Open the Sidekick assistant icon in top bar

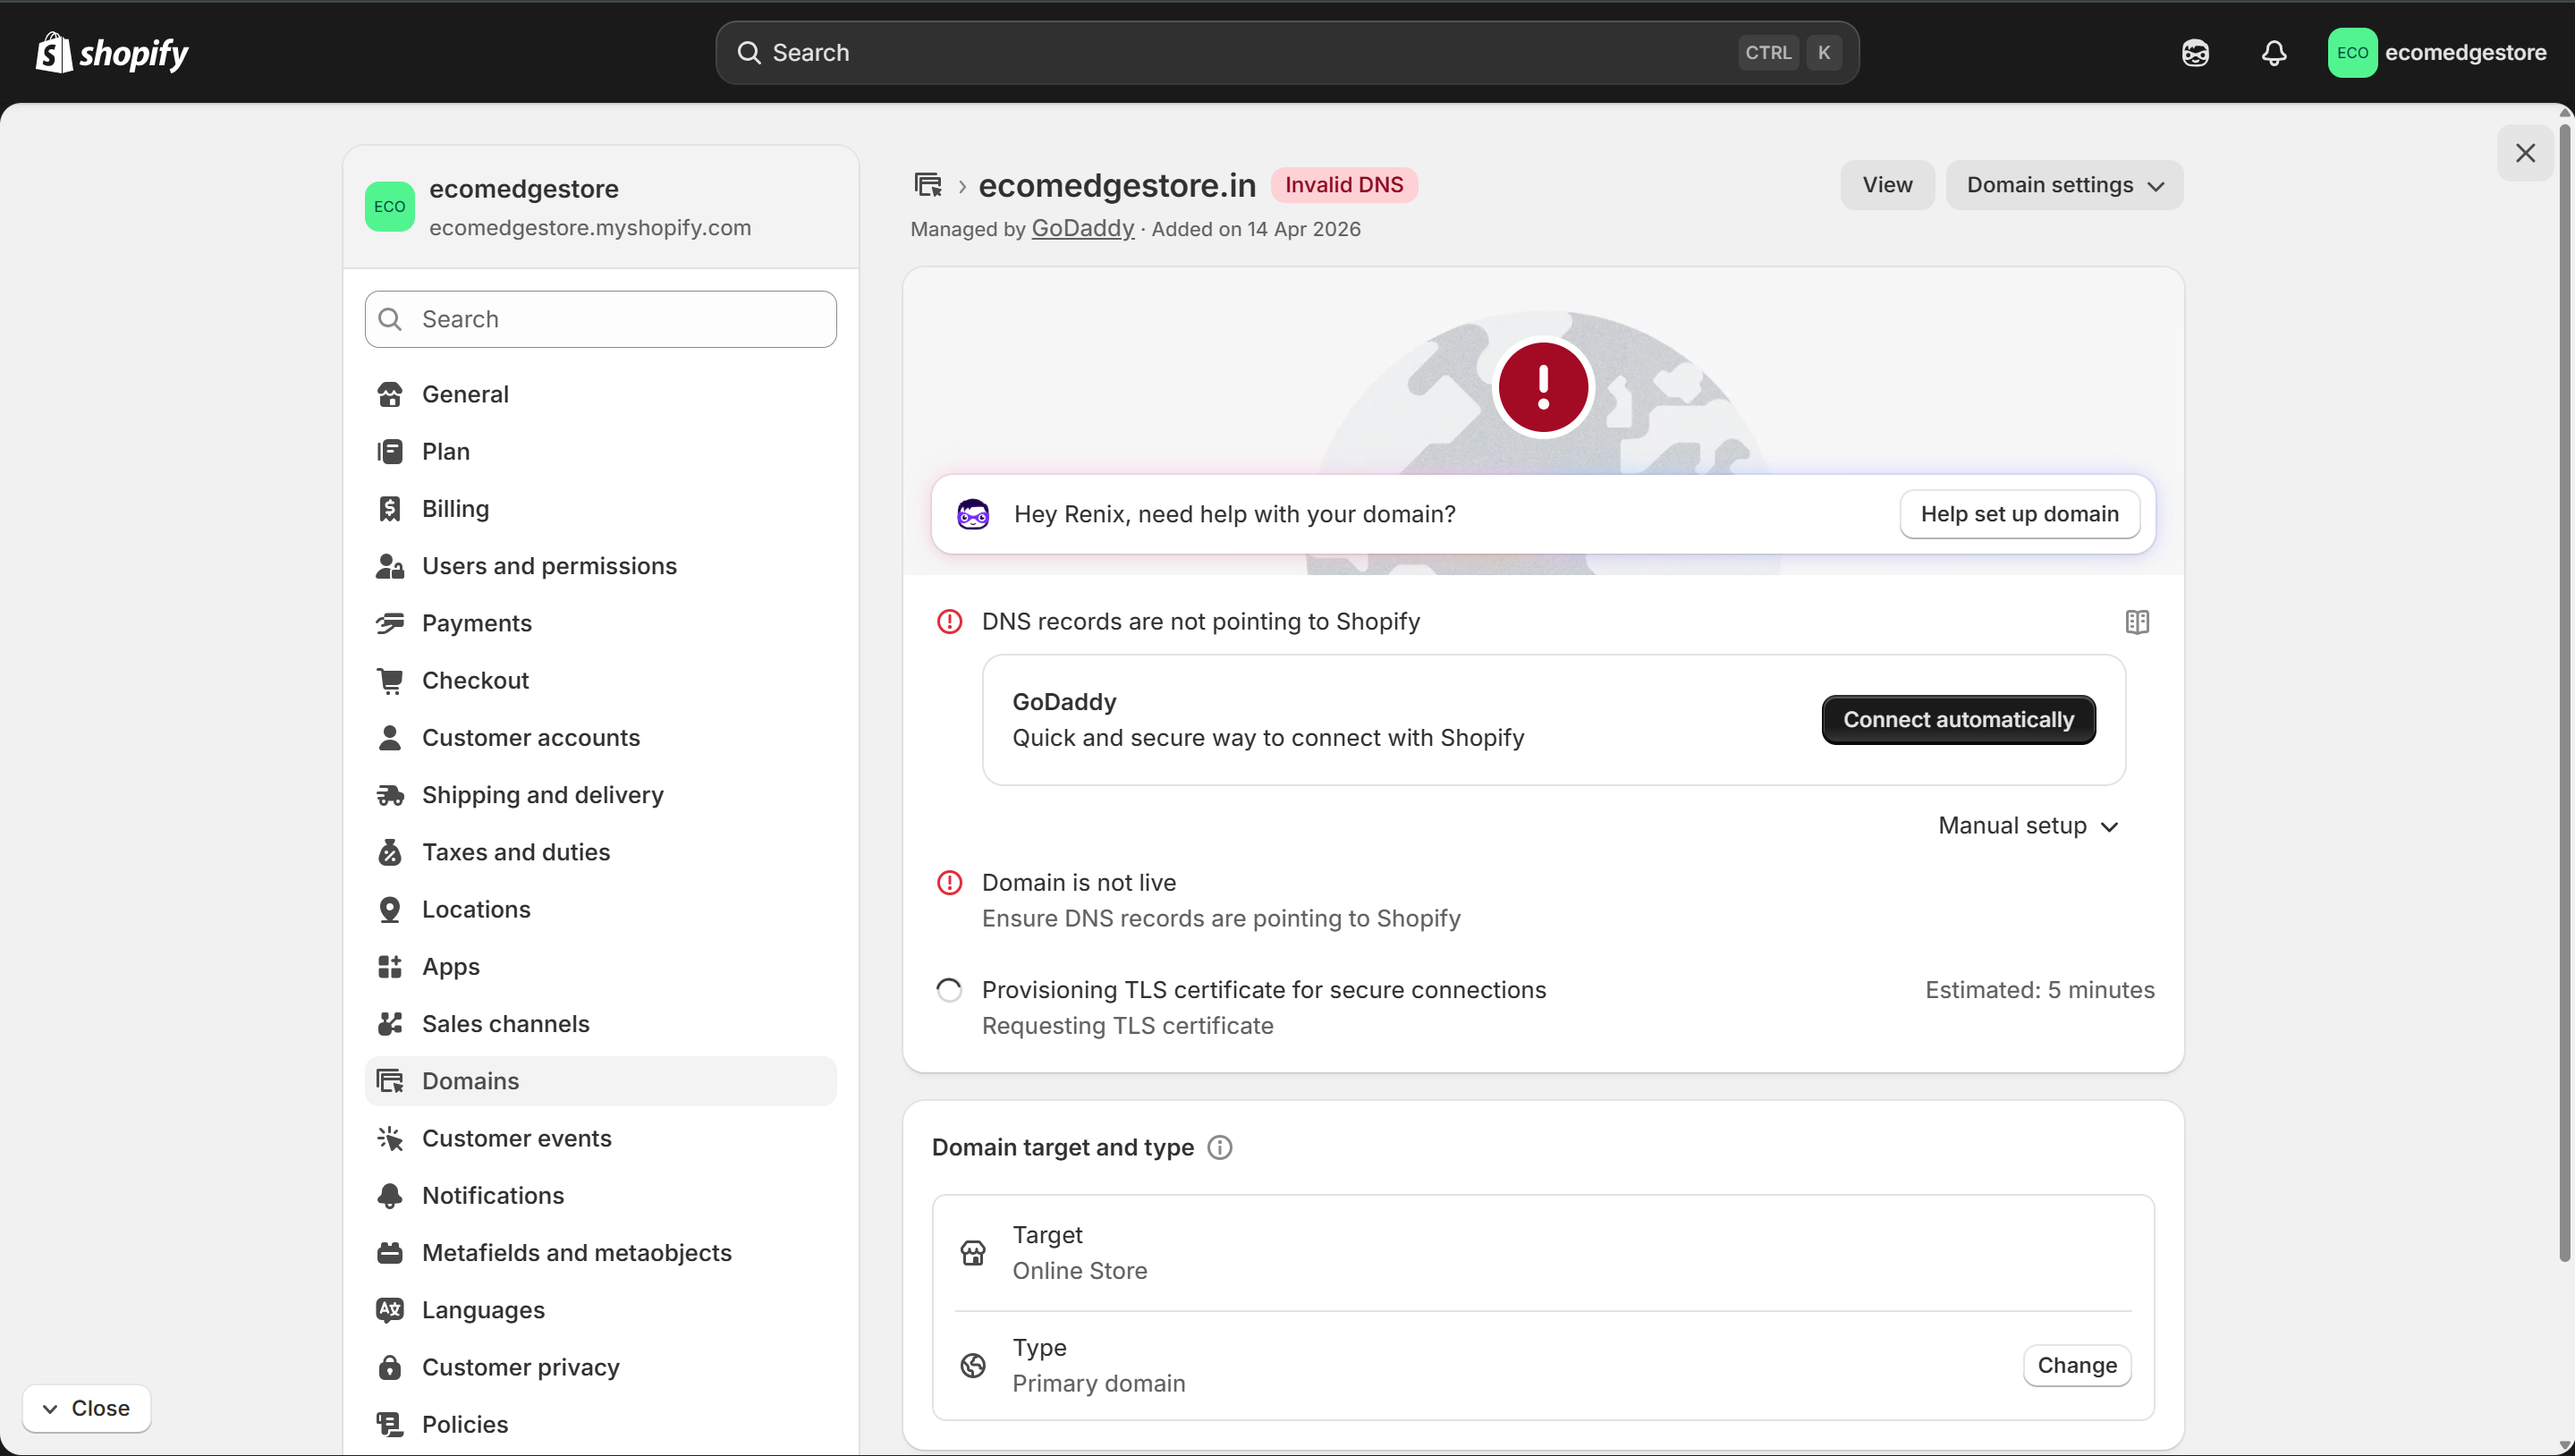[x=2195, y=53]
